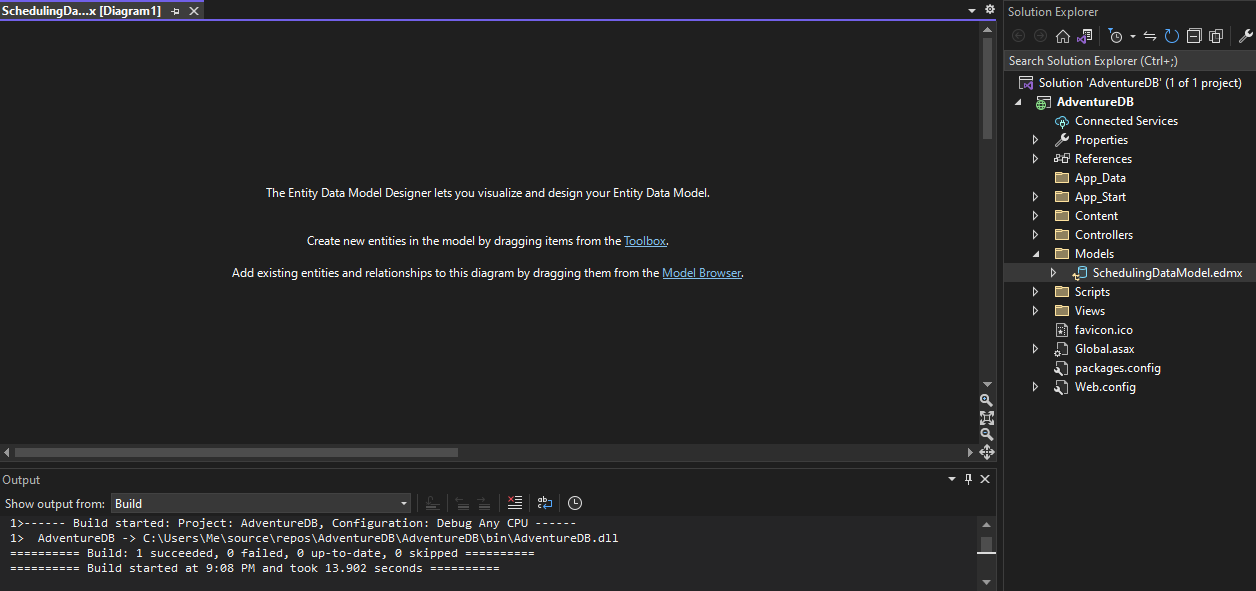Viewport: 1256px width, 591px height.
Task: Click the Zoom In magnifier on the designer
Action: click(x=986, y=400)
